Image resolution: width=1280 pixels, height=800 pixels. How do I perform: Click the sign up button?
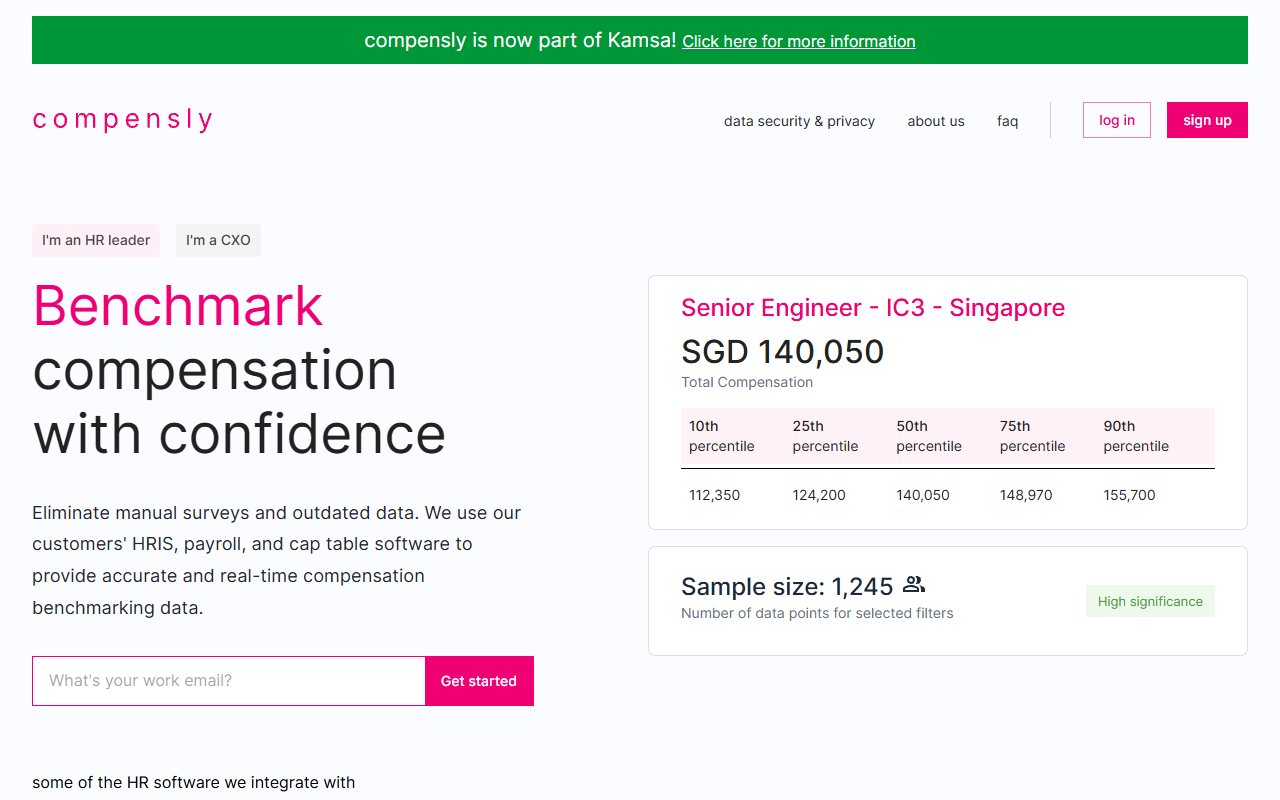(x=1207, y=120)
